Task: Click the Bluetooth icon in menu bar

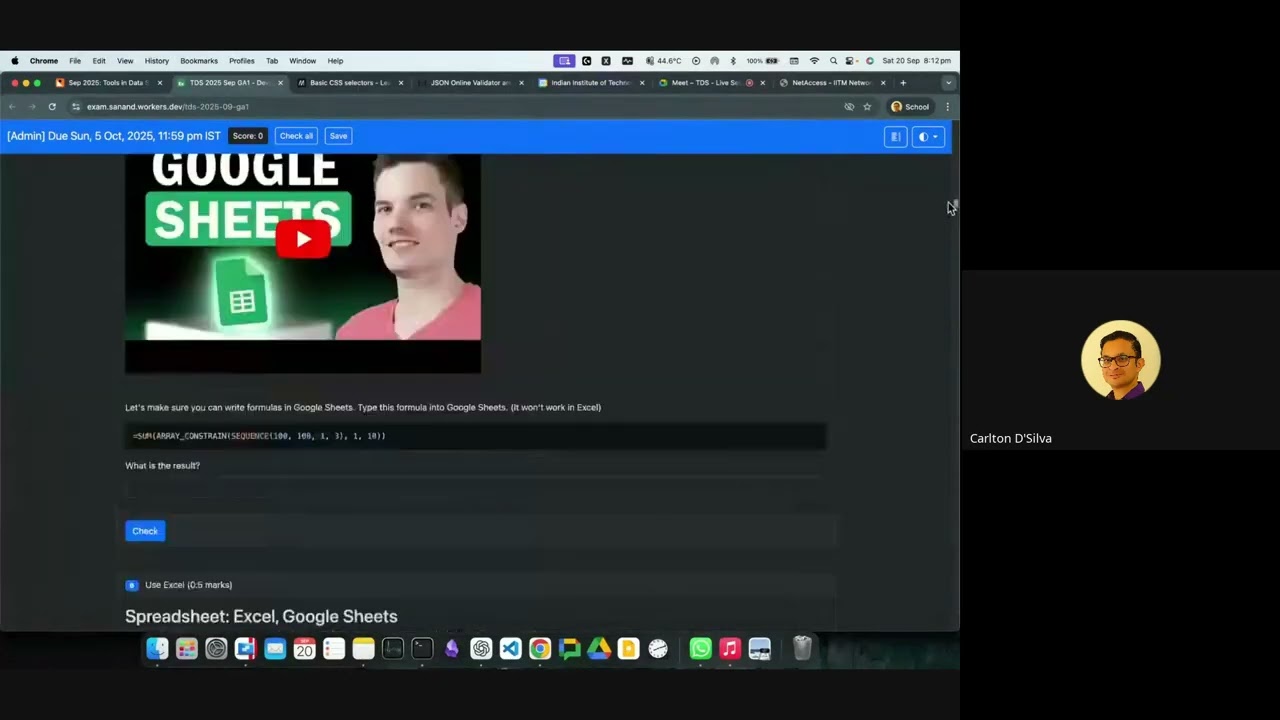Action: [732, 61]
